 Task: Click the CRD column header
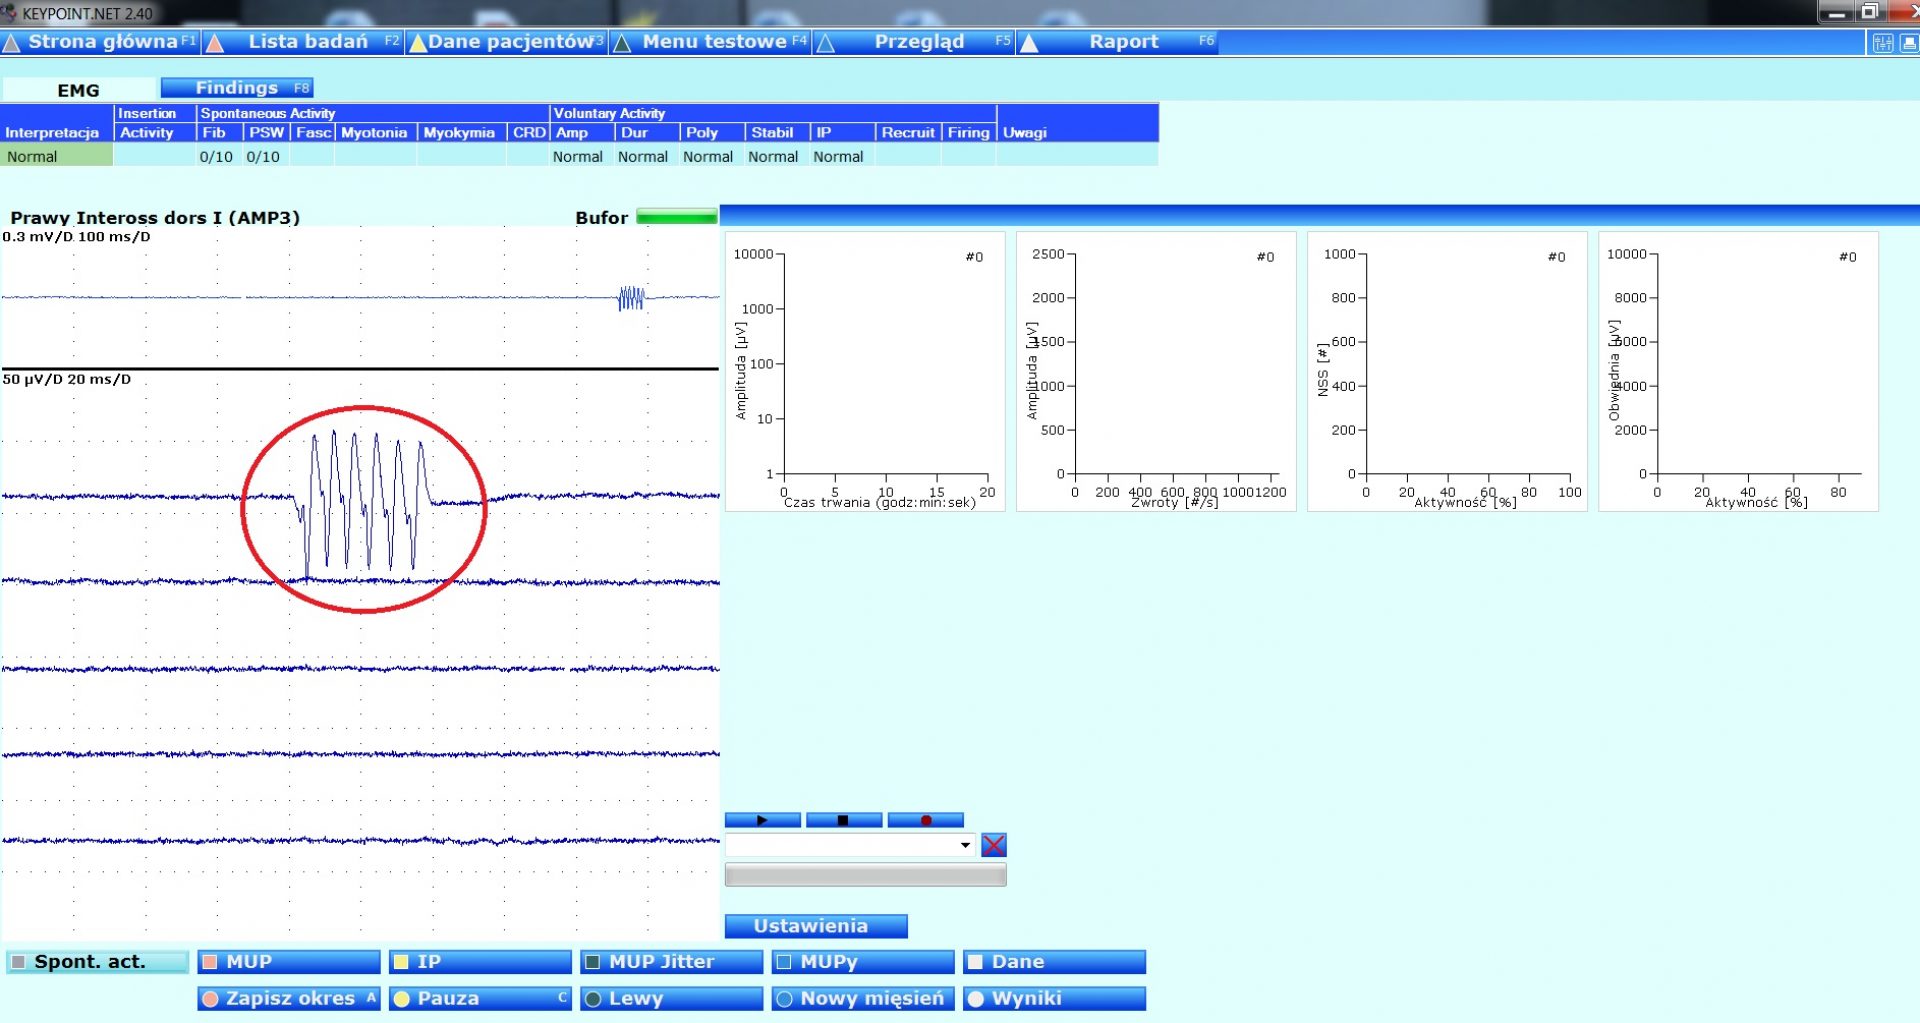(x=528, y=132)
